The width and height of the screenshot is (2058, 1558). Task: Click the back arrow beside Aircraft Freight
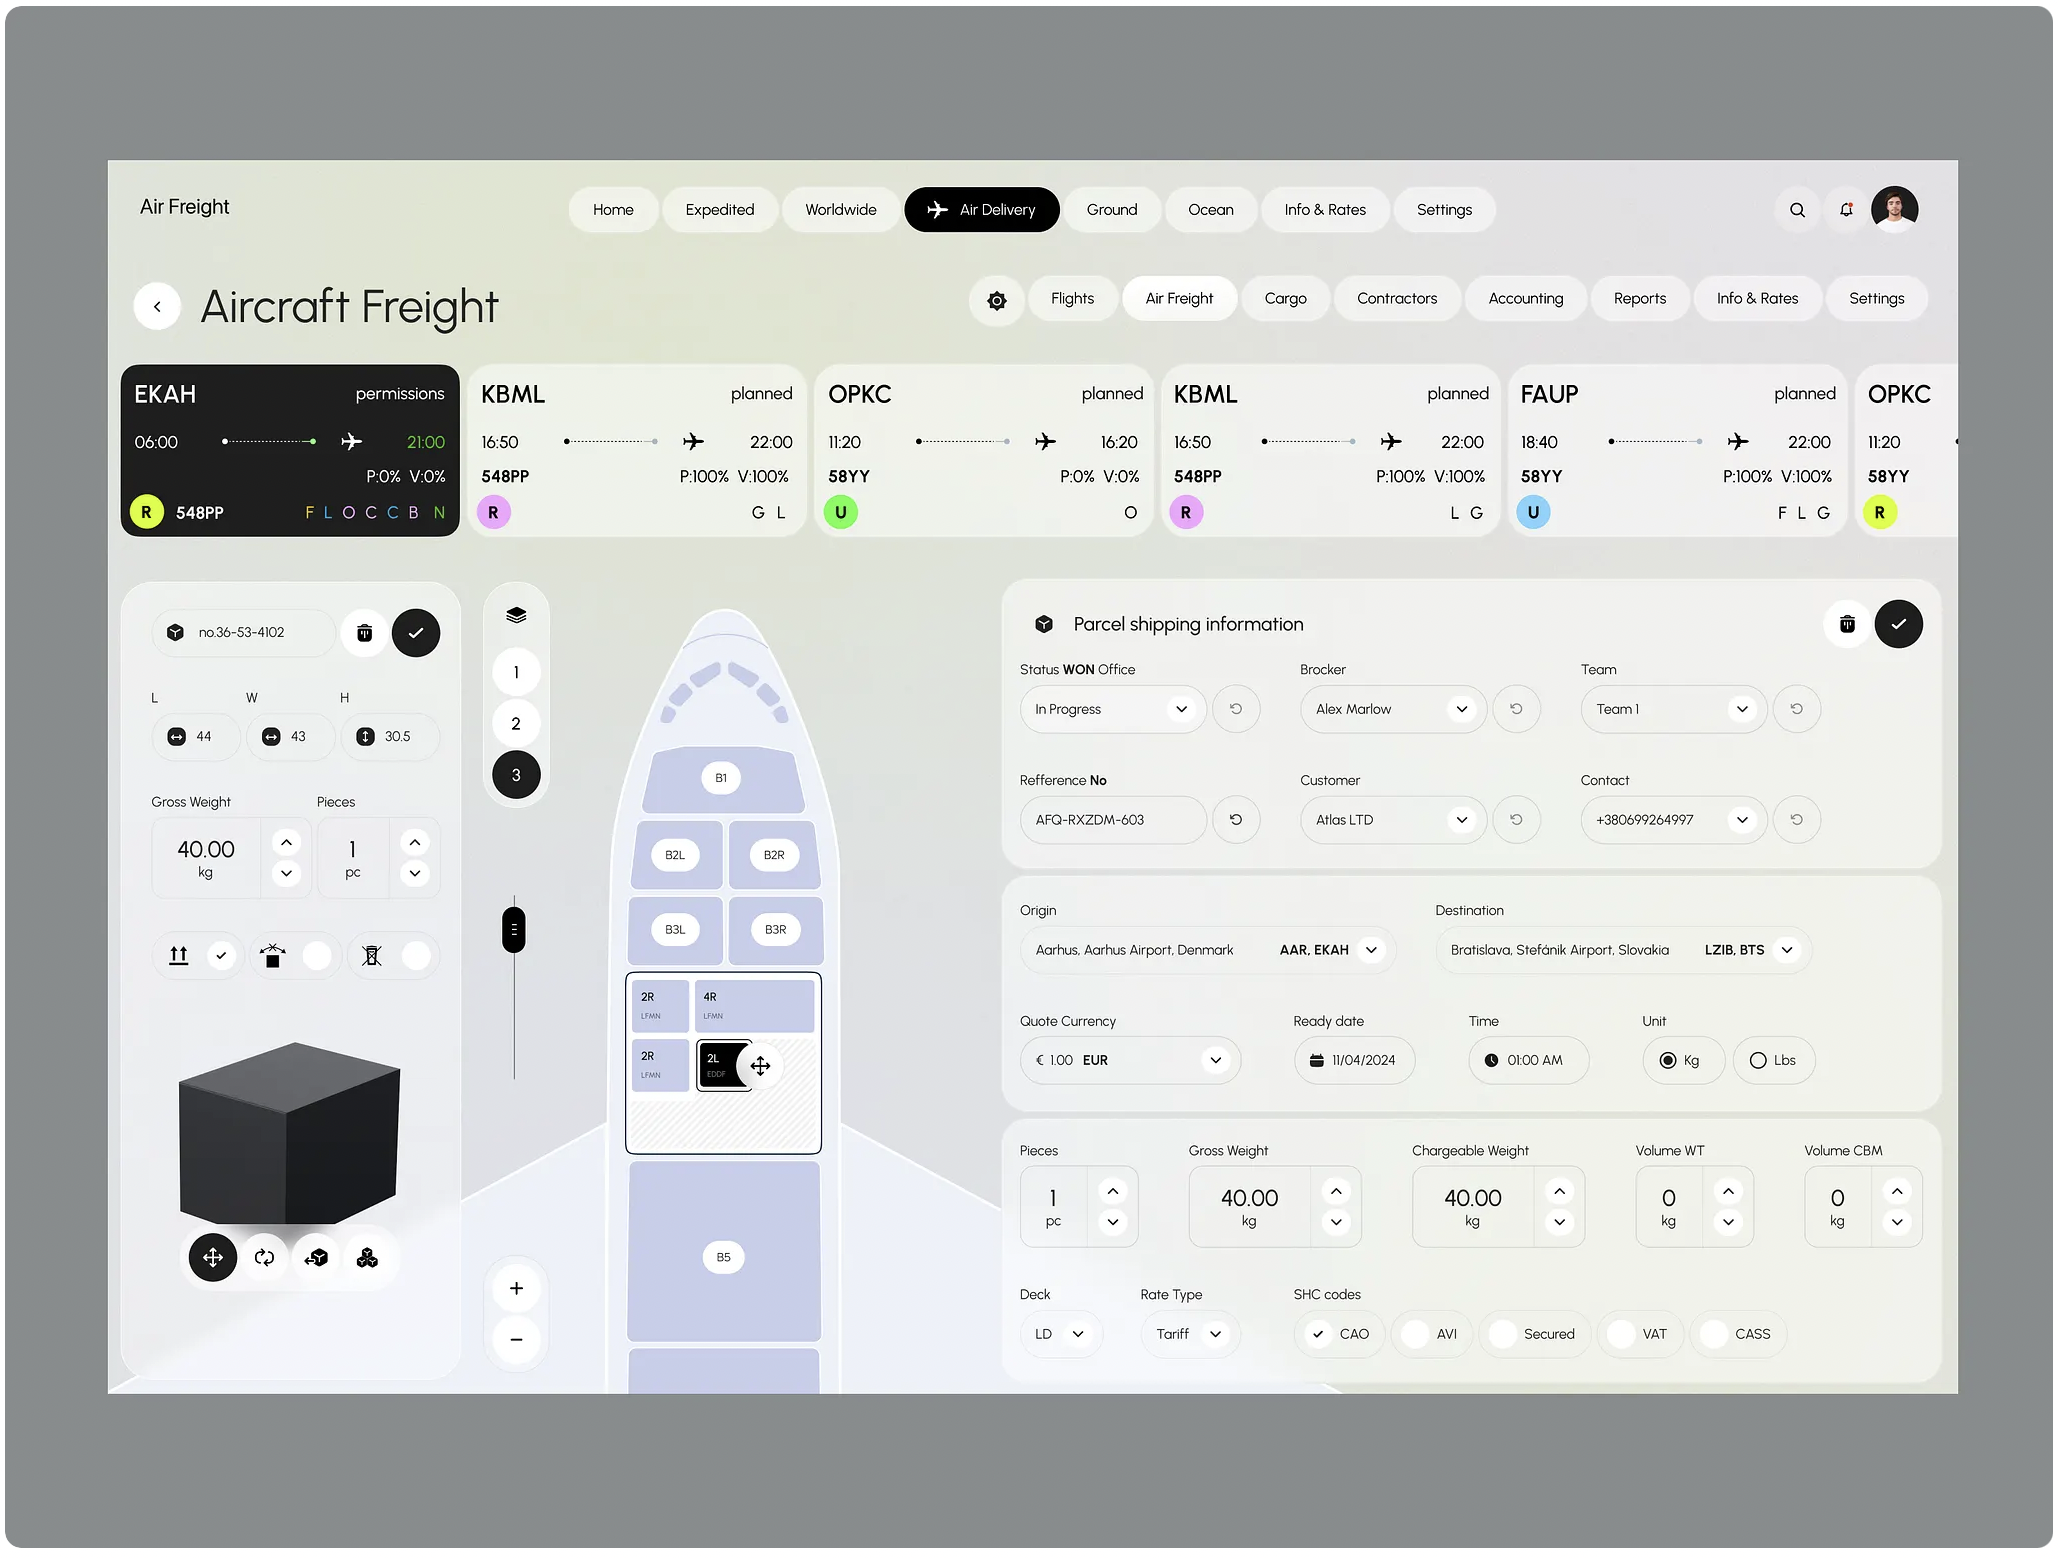coord(158,307)
